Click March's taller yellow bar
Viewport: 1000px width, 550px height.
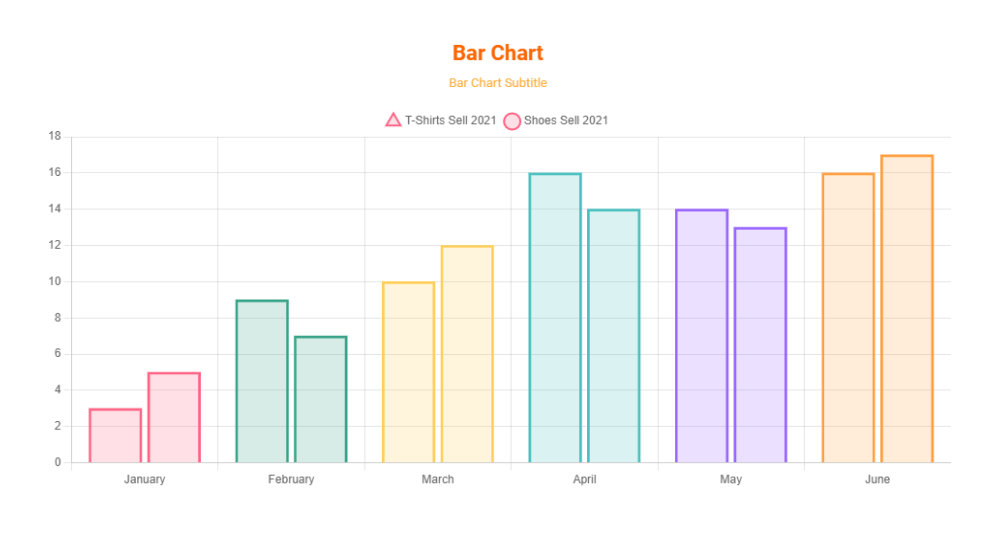(x=467, y=354)
